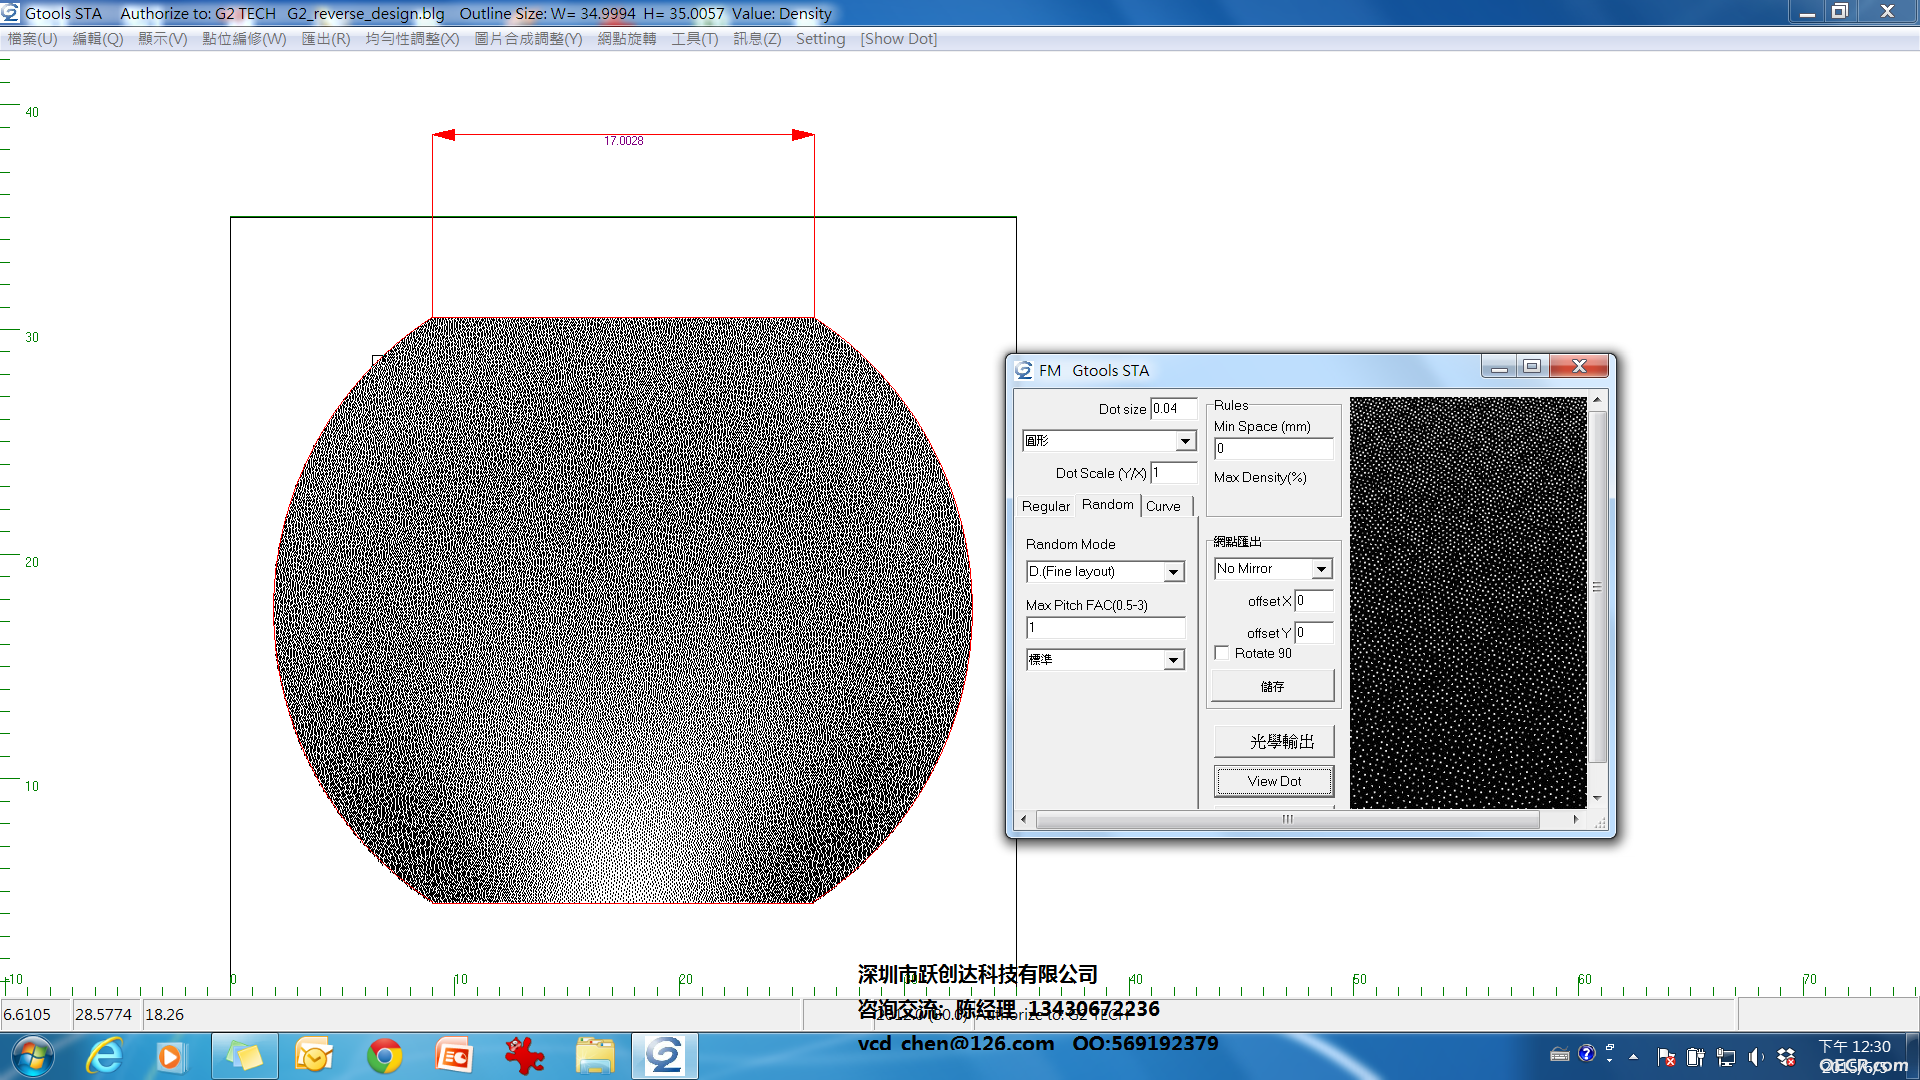Click the Gtools logo in main title bar
Viewport: 1920px width, 1080px height.
[x=10, y=13]
